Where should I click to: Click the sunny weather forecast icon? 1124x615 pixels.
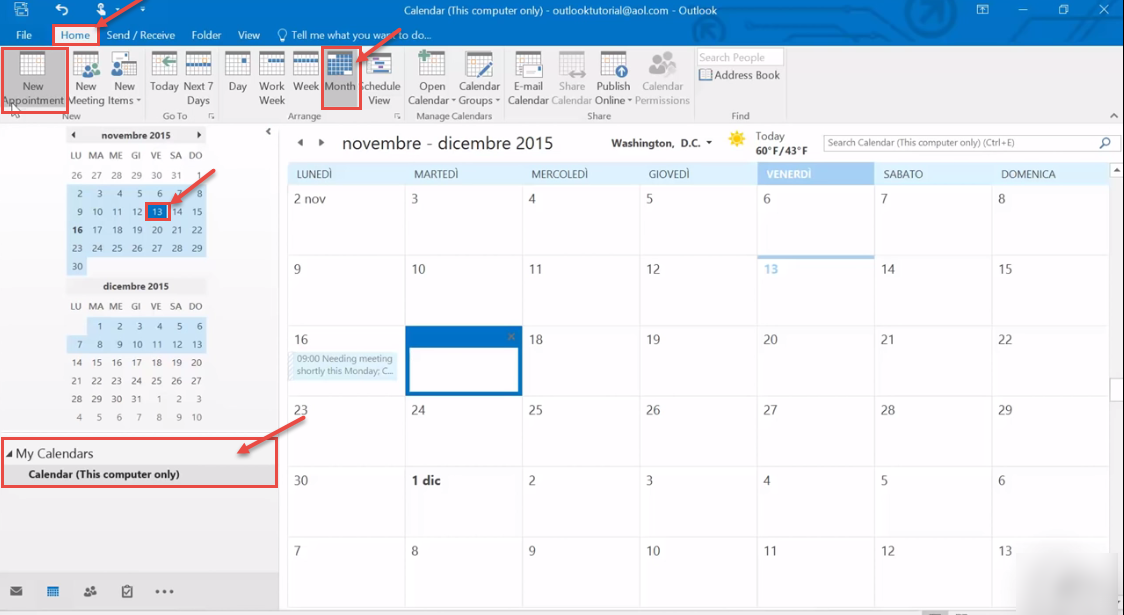click(x=737, y=139)
